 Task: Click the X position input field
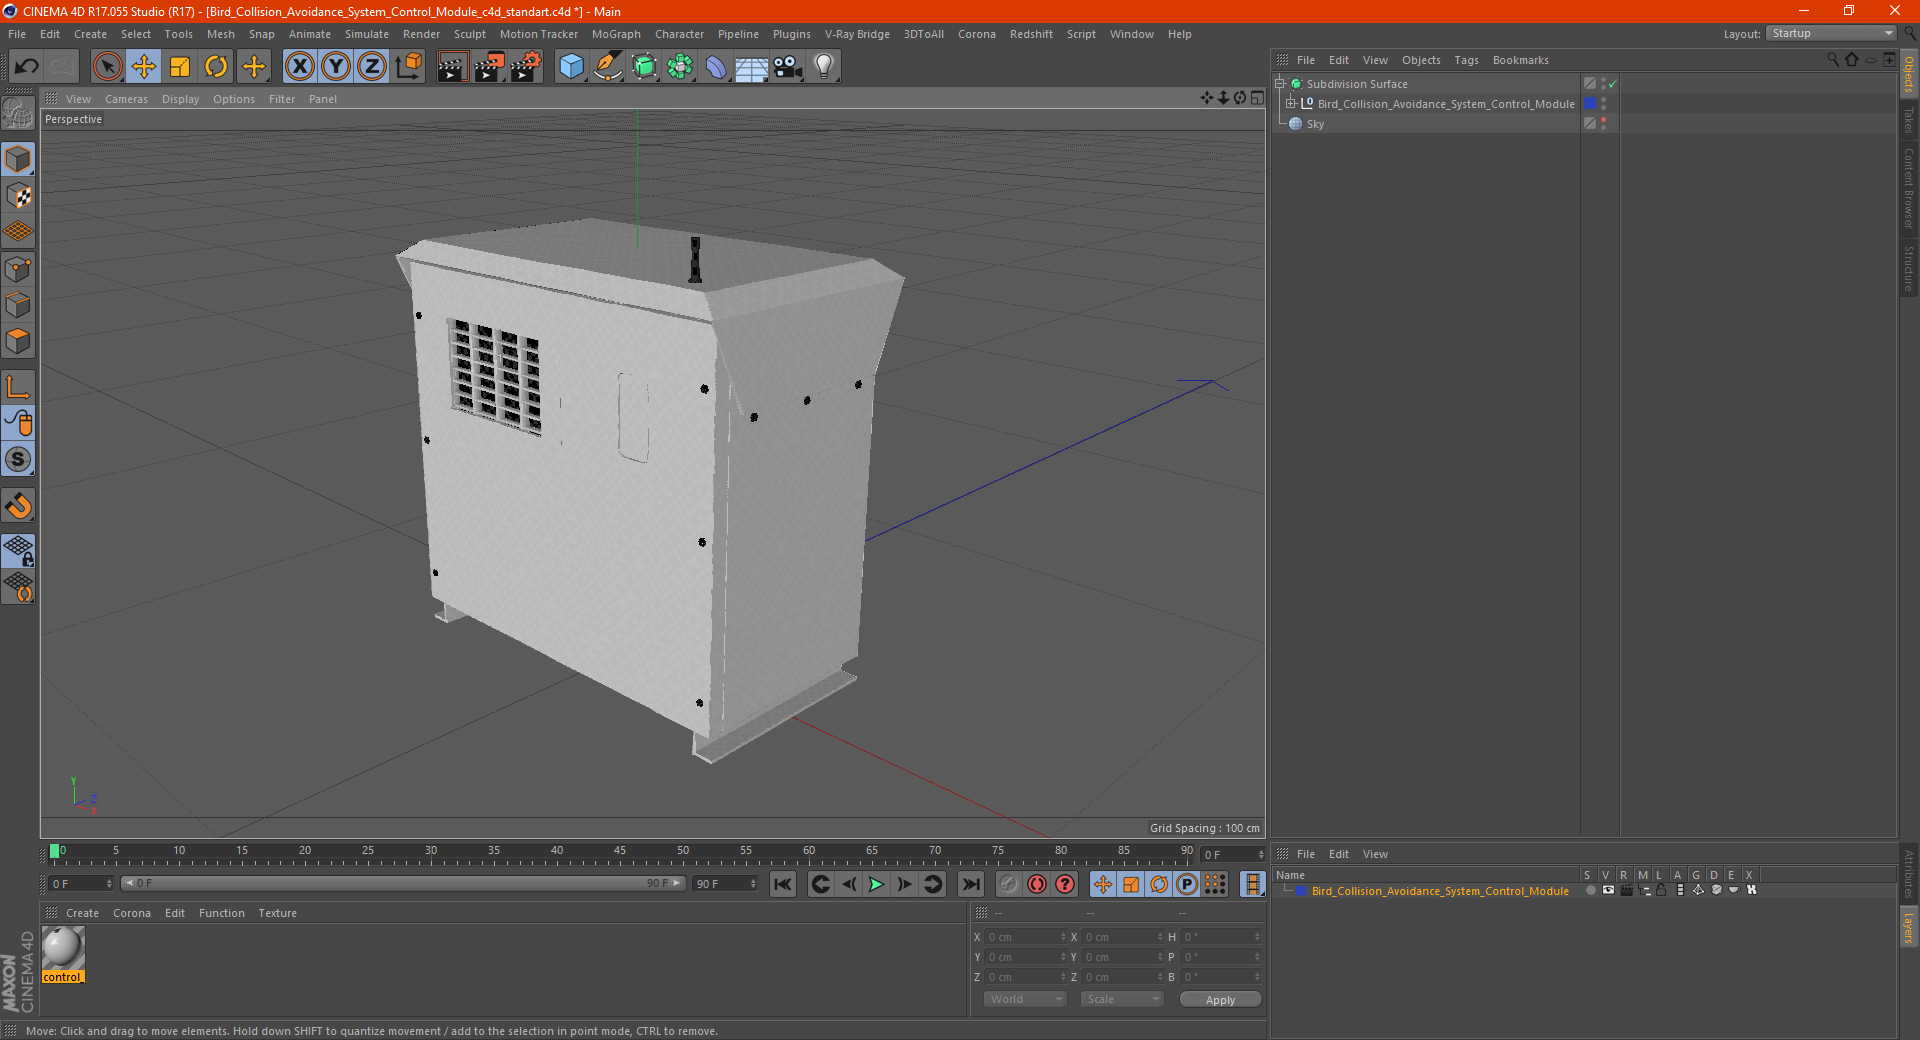pyautogui.click(x=1025, y=937)
